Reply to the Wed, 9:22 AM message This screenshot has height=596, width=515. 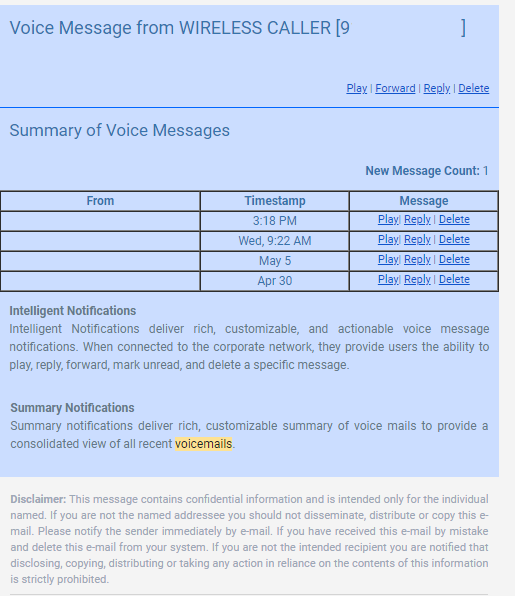417,239
